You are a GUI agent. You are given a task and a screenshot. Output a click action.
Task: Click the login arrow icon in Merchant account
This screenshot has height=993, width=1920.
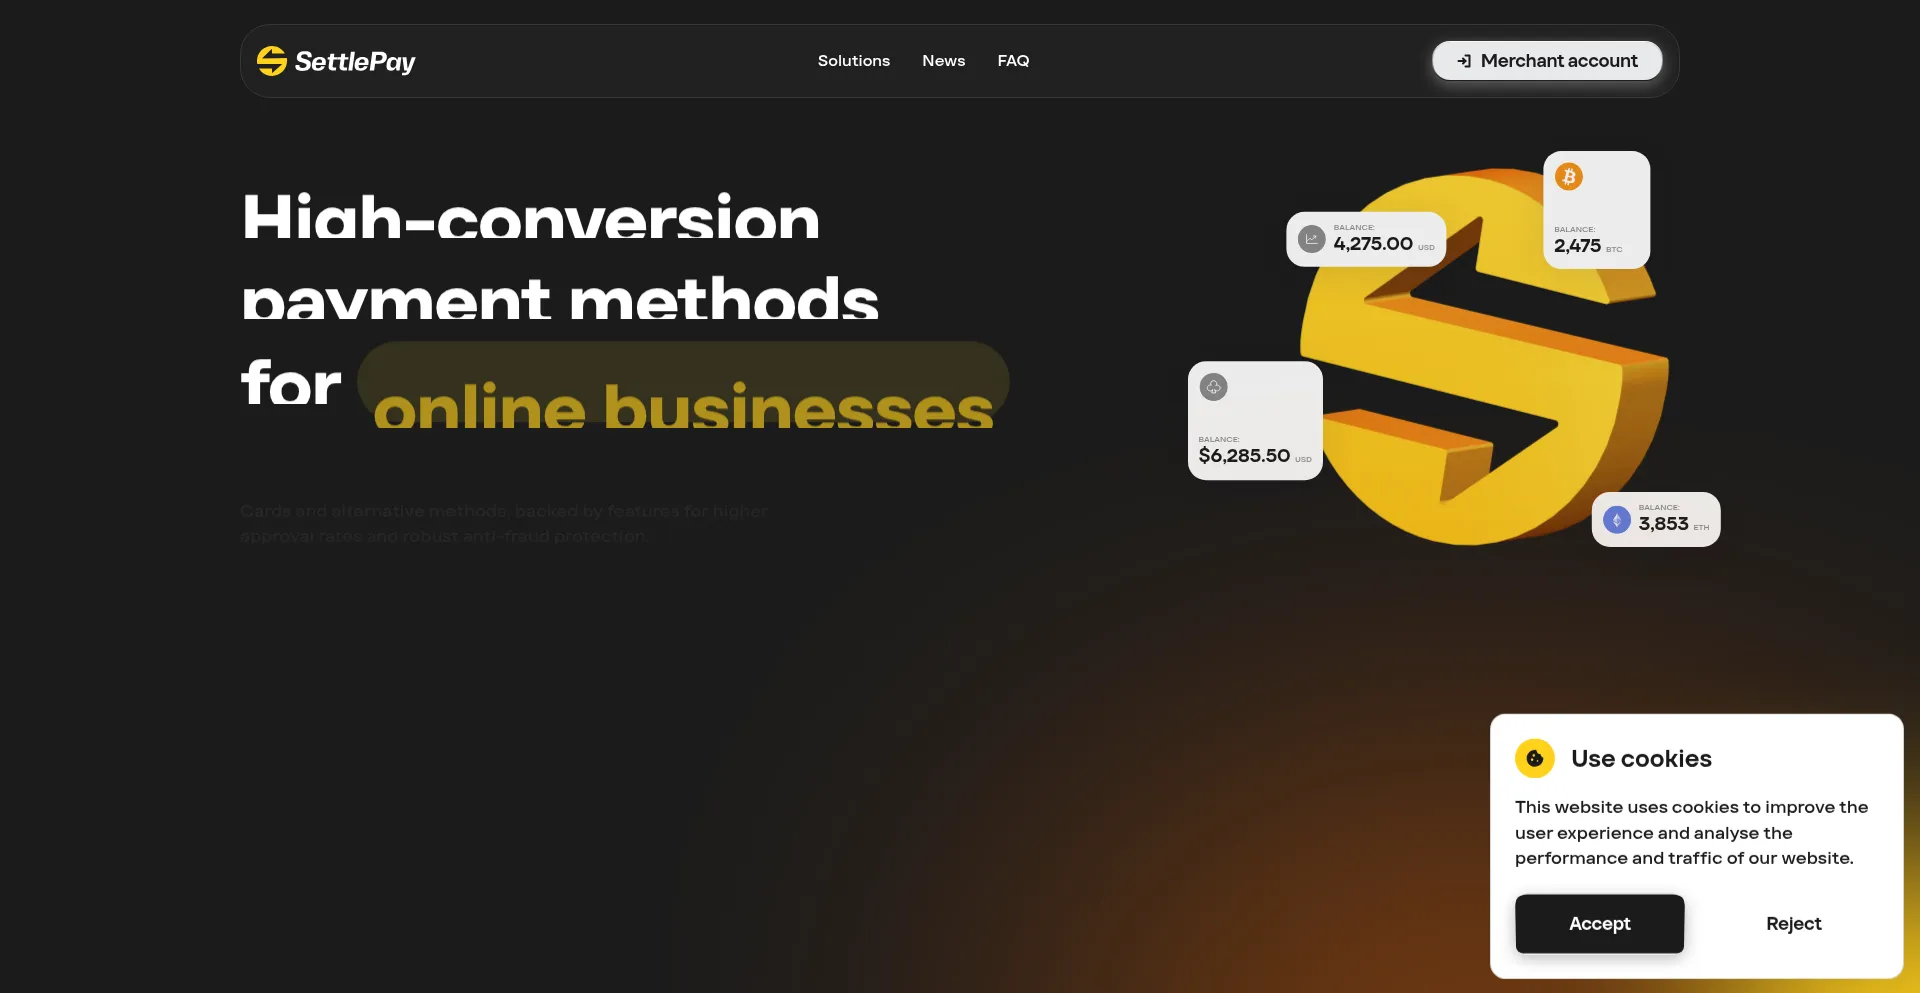[1464, 61]
